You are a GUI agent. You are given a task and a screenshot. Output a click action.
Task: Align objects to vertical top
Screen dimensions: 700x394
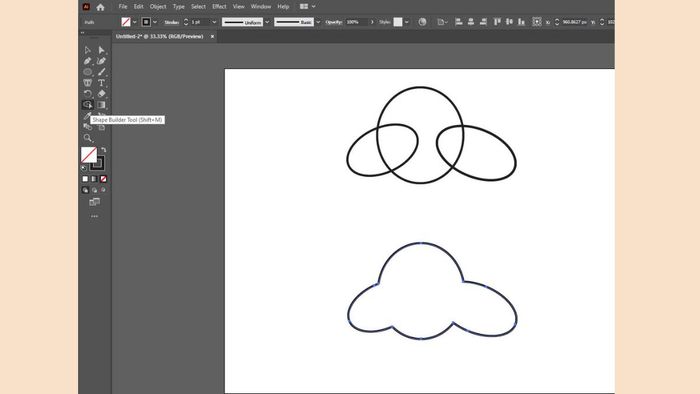pos(497,22)
